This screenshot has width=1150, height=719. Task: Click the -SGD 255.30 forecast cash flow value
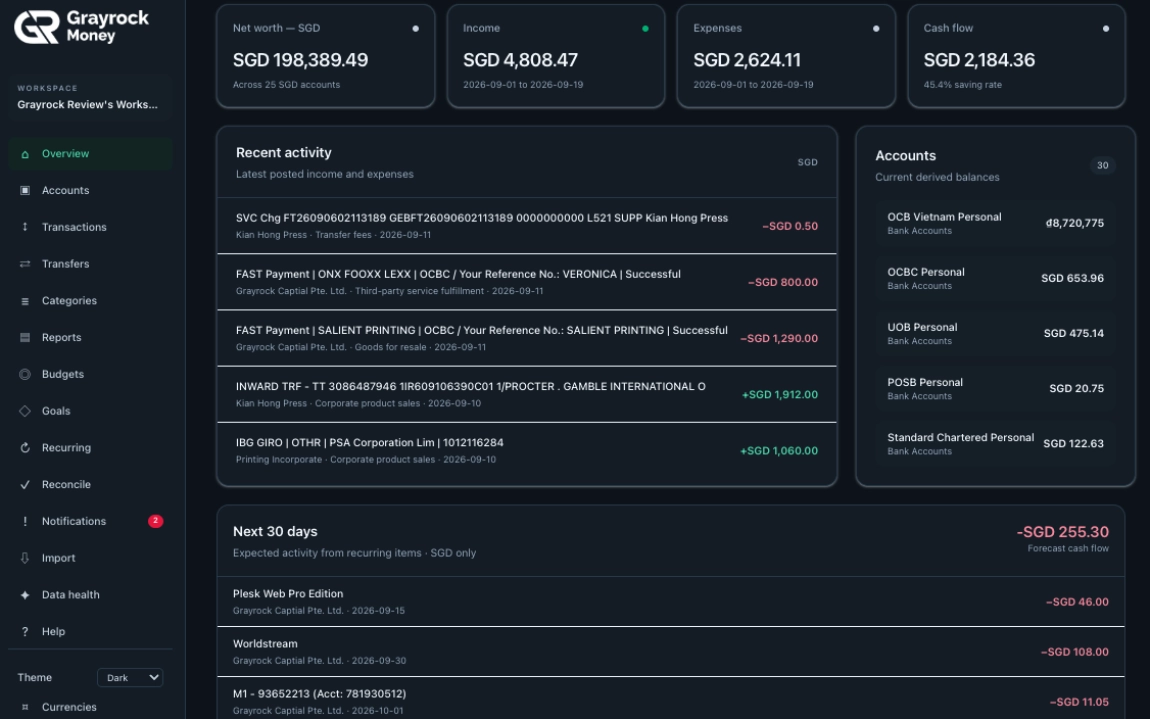(1063, 532)
